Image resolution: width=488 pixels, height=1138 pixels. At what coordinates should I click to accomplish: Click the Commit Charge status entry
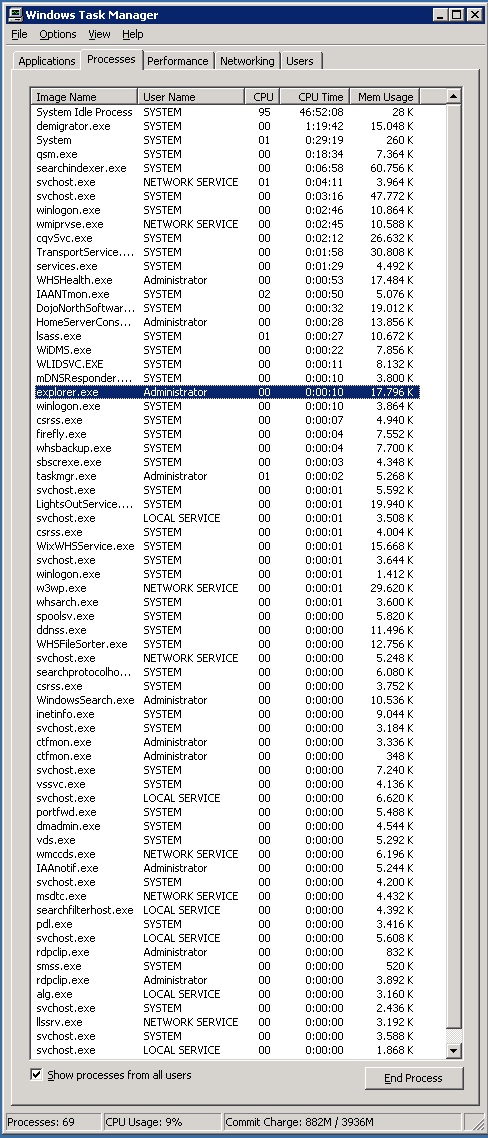341,1121
